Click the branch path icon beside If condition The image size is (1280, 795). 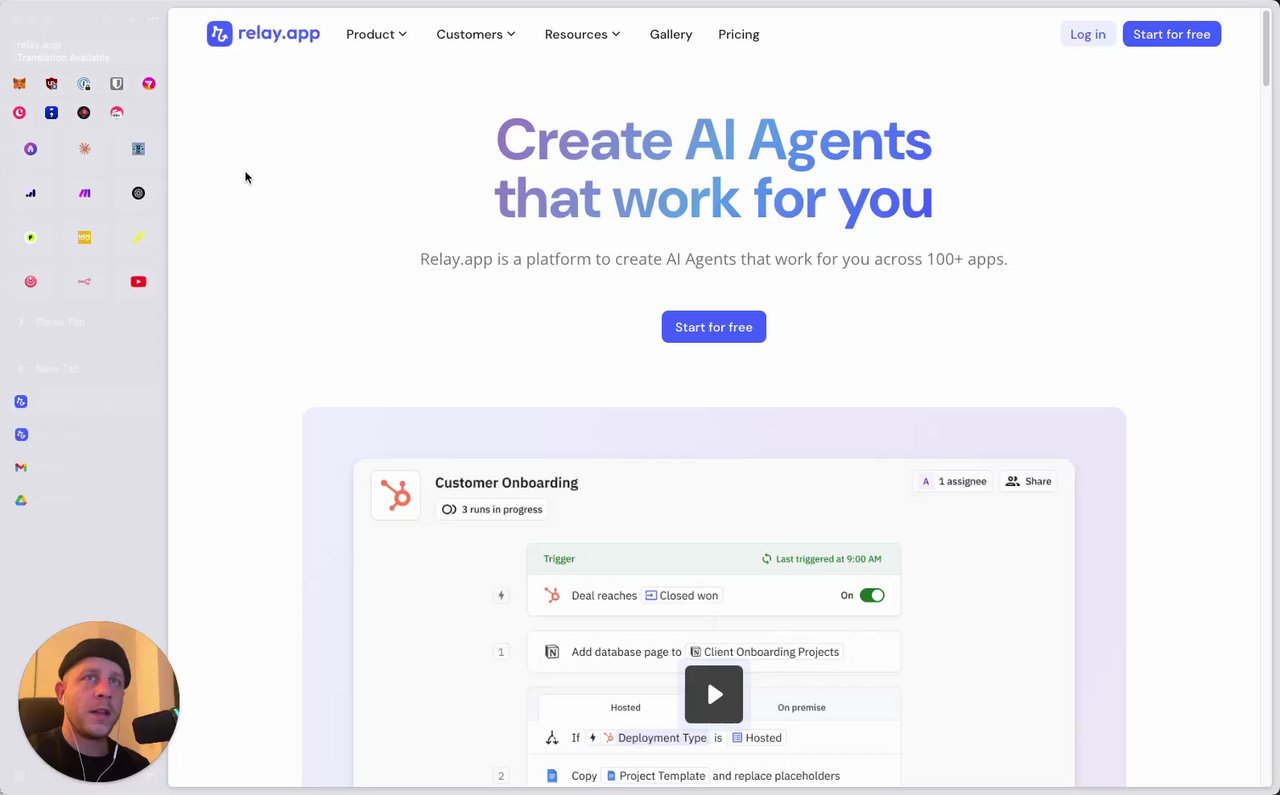tap(552, 738)
